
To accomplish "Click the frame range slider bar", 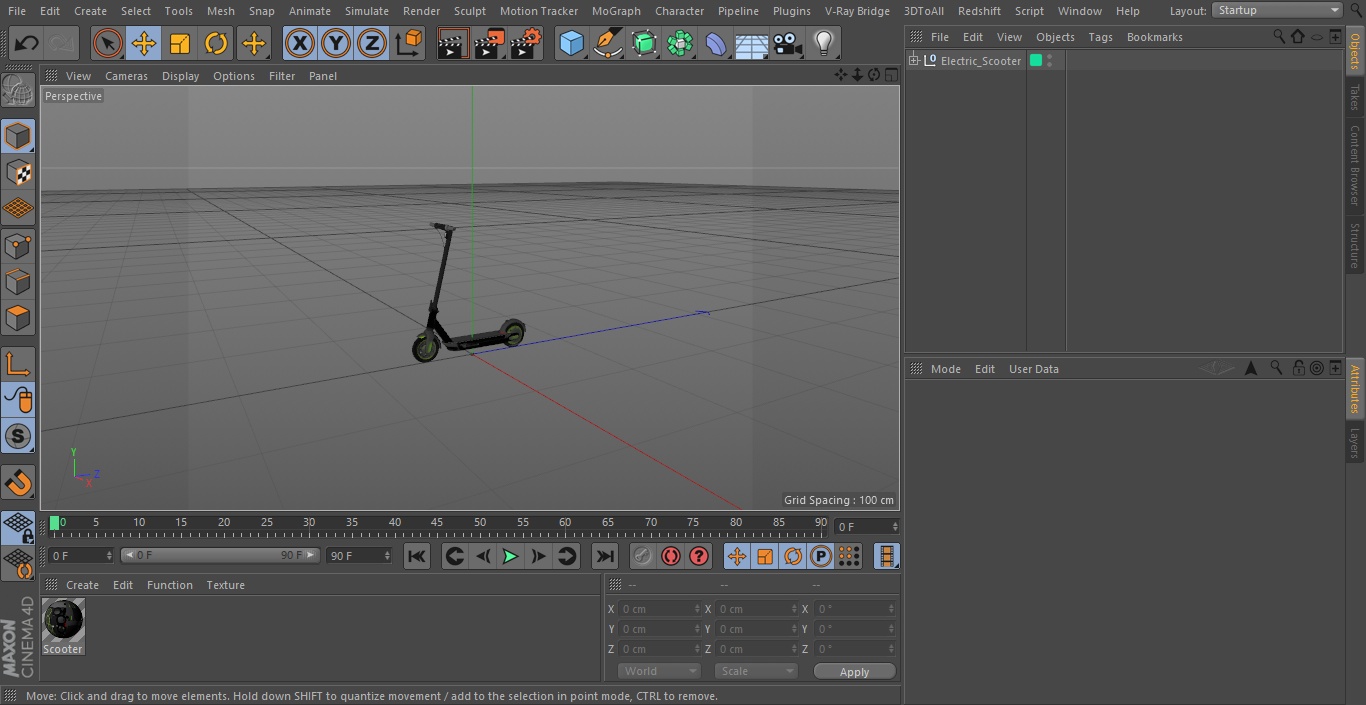I will [220, 555].
